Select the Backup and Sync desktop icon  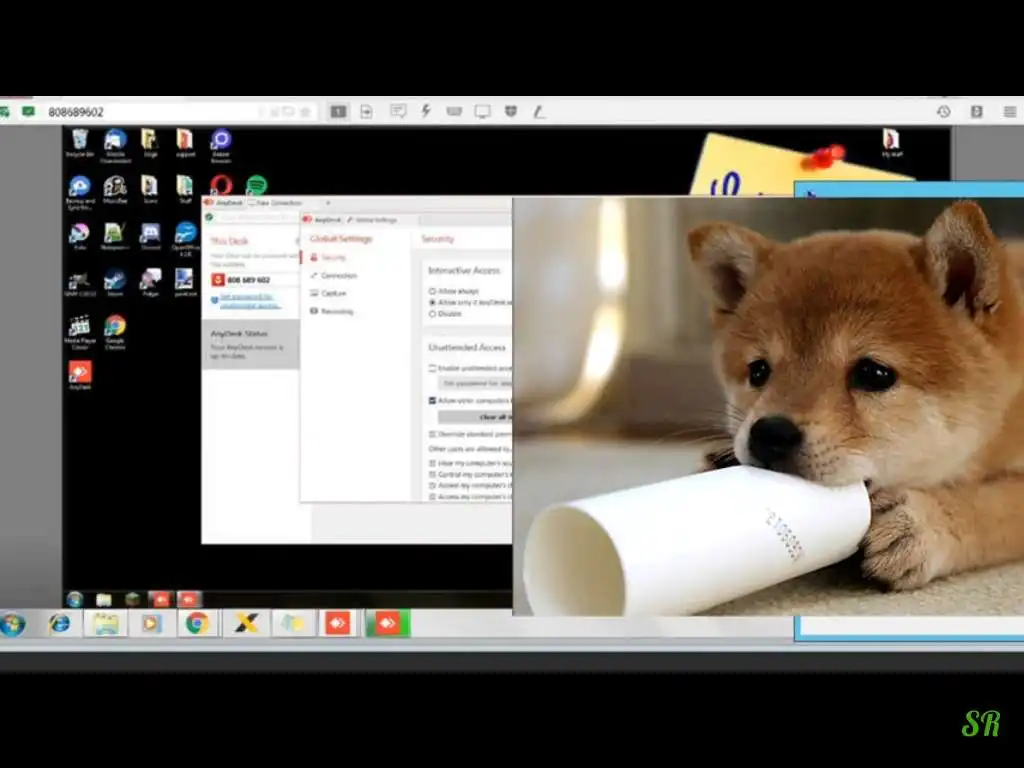[80, 193]
